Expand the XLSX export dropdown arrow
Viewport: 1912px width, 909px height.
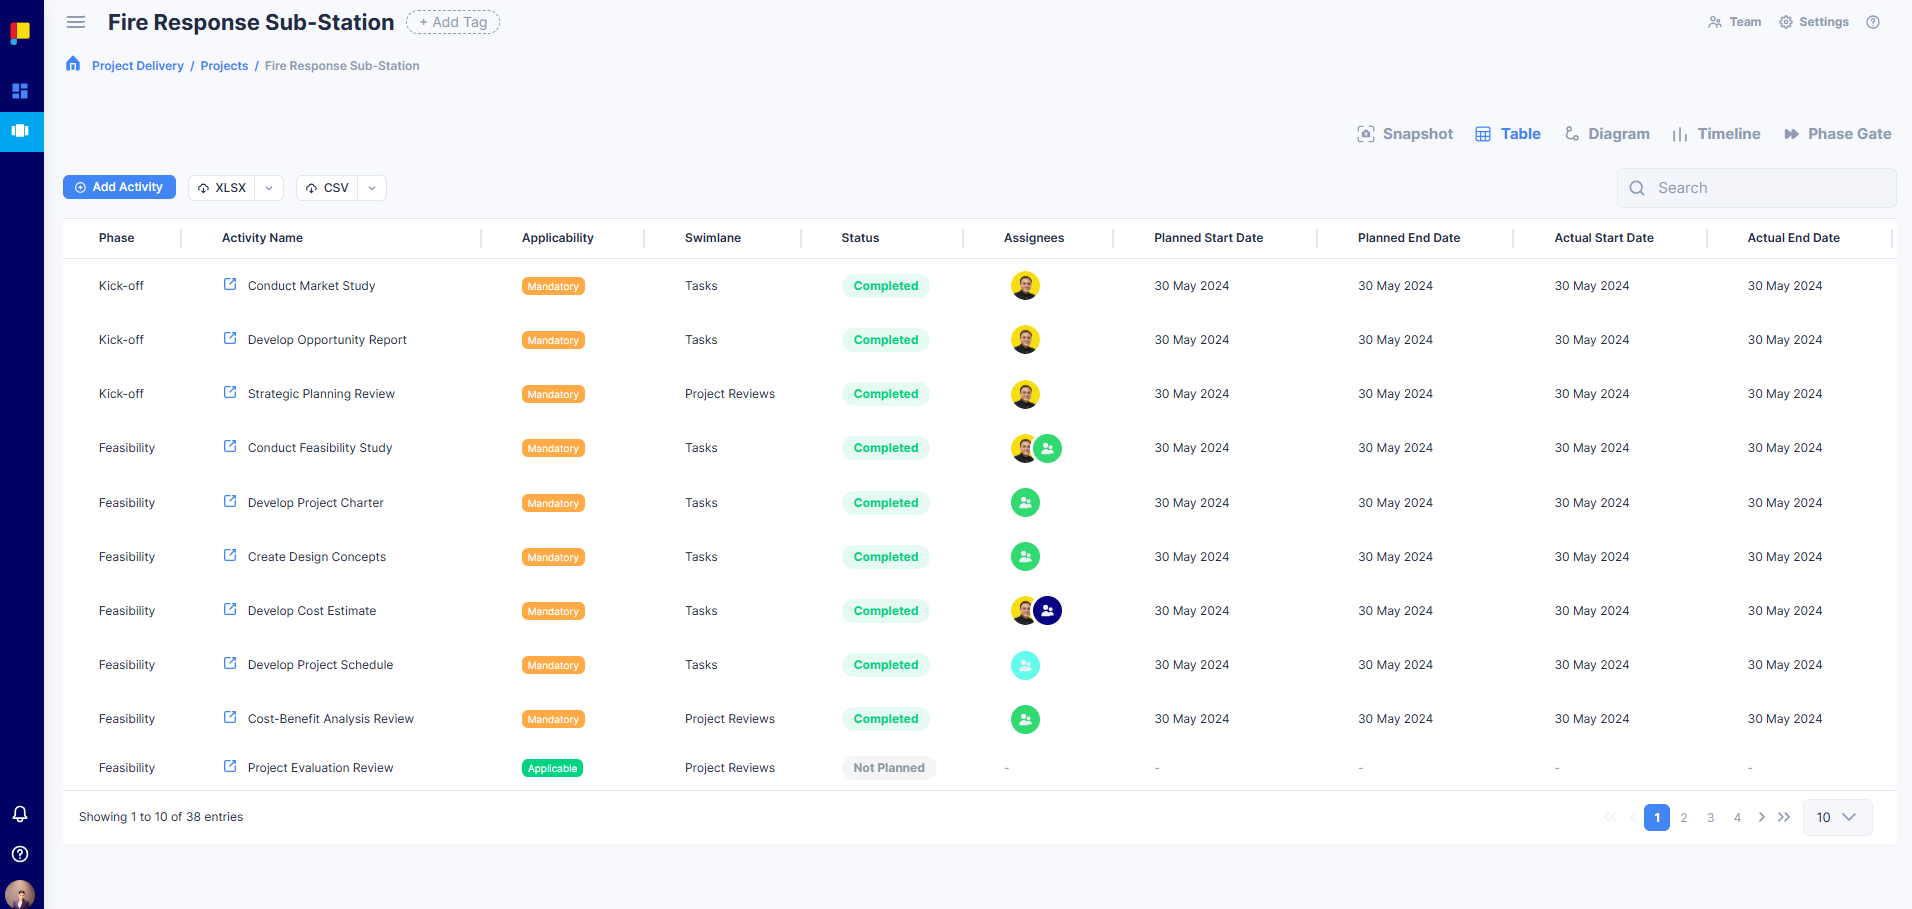[x=269, y=188]
